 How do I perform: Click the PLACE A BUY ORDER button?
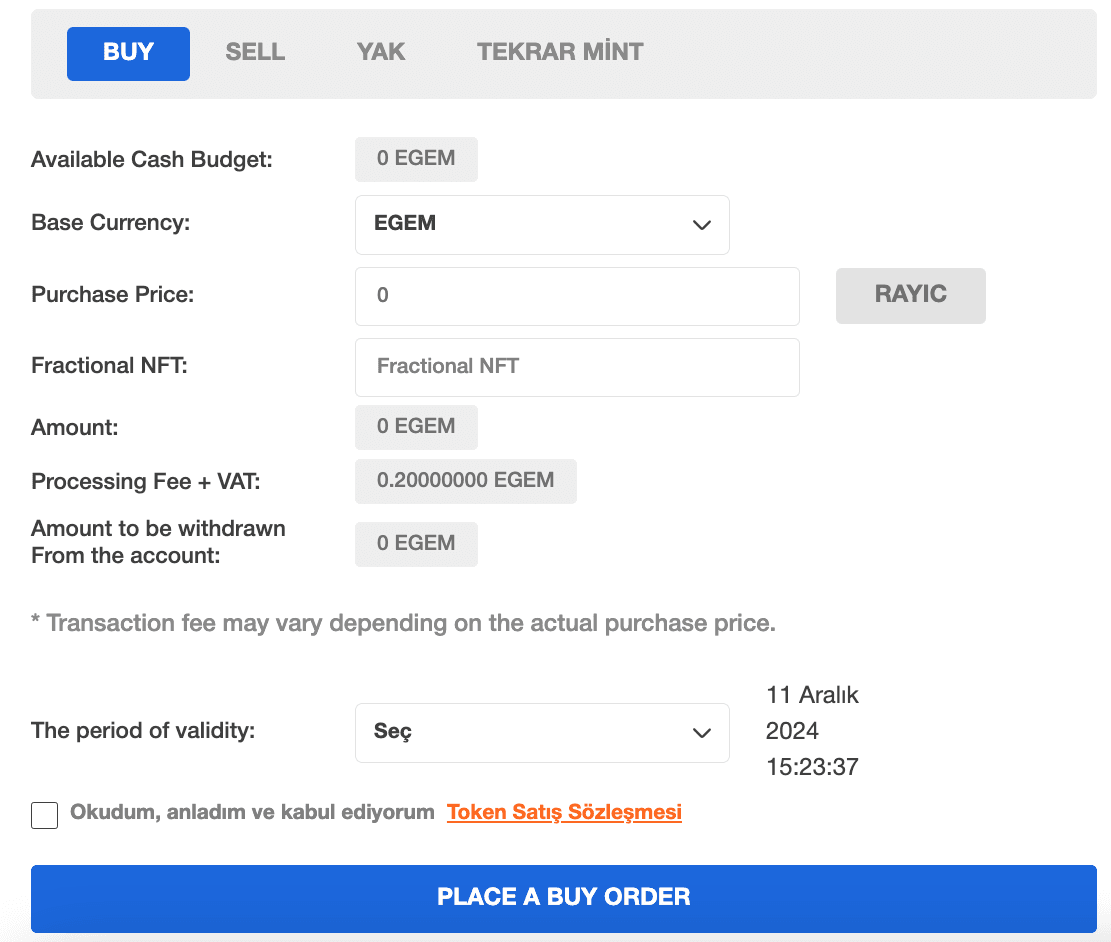tap(563, 898)
